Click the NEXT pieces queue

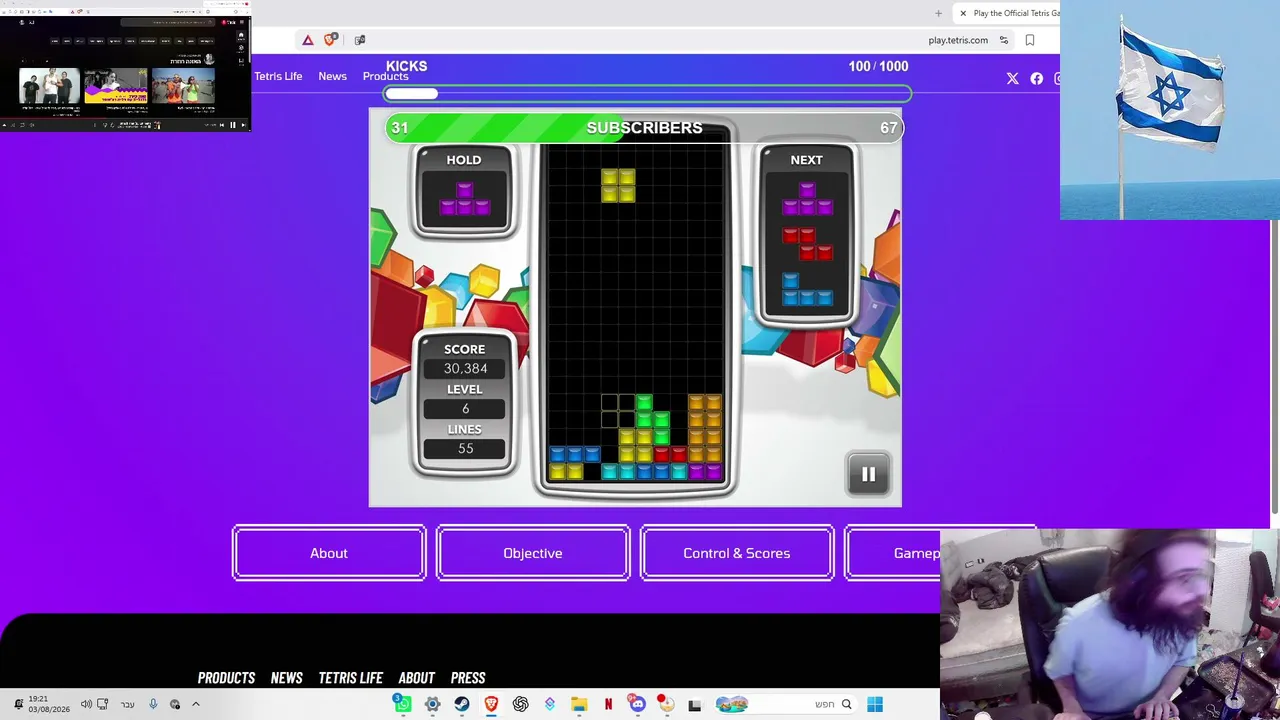(x=807, y=236)
